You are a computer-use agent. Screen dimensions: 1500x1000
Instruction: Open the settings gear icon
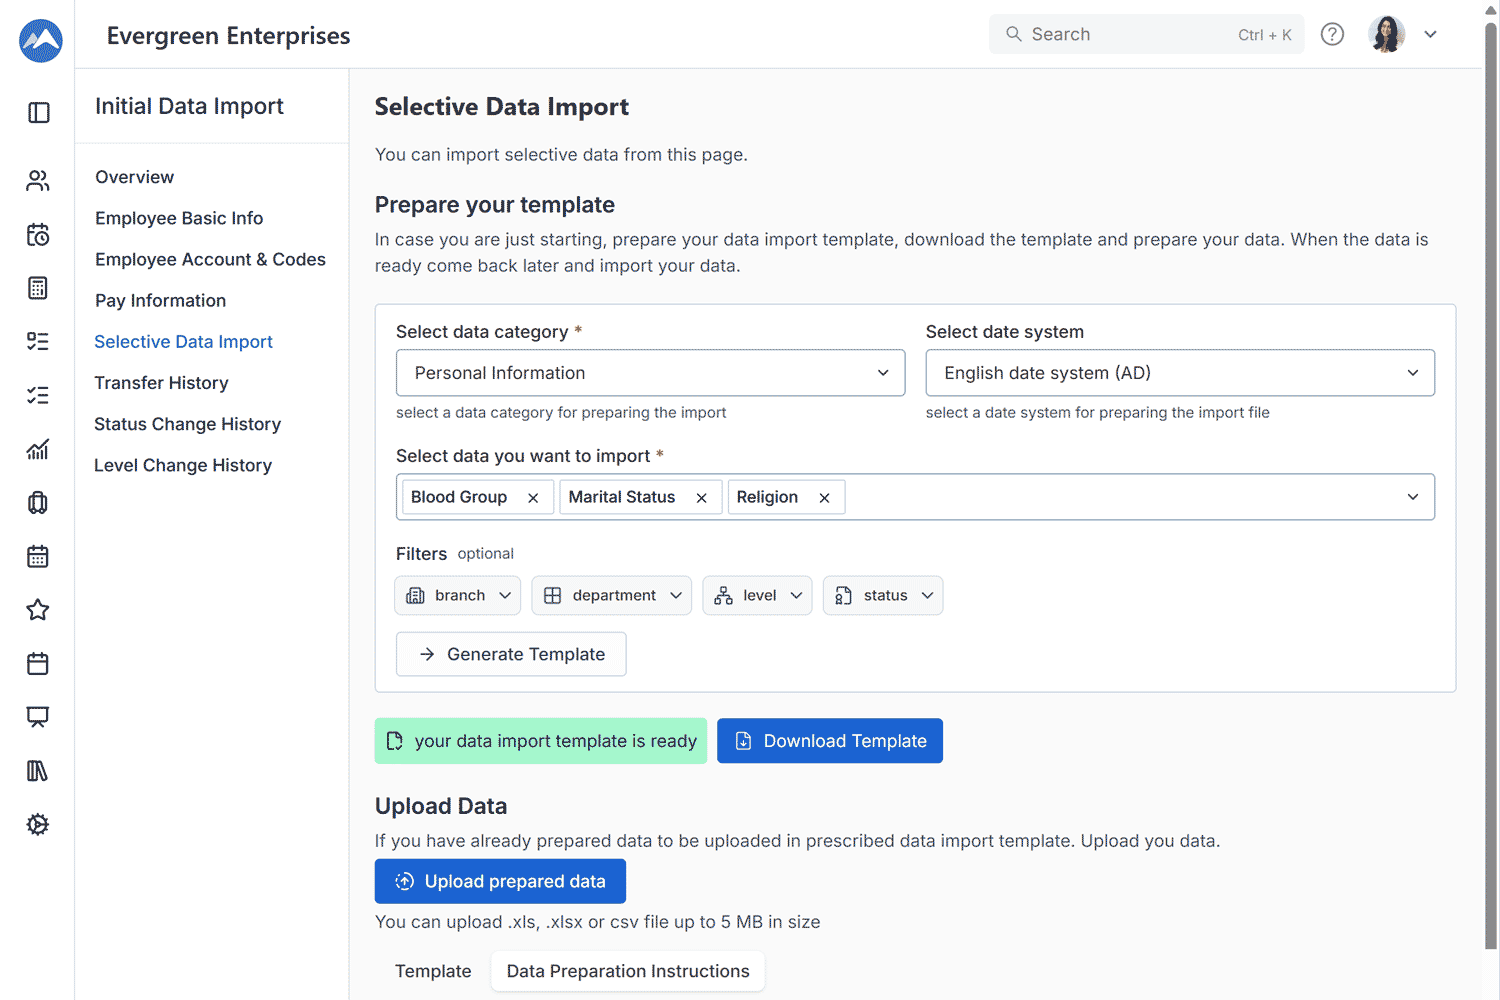(38, 824)
